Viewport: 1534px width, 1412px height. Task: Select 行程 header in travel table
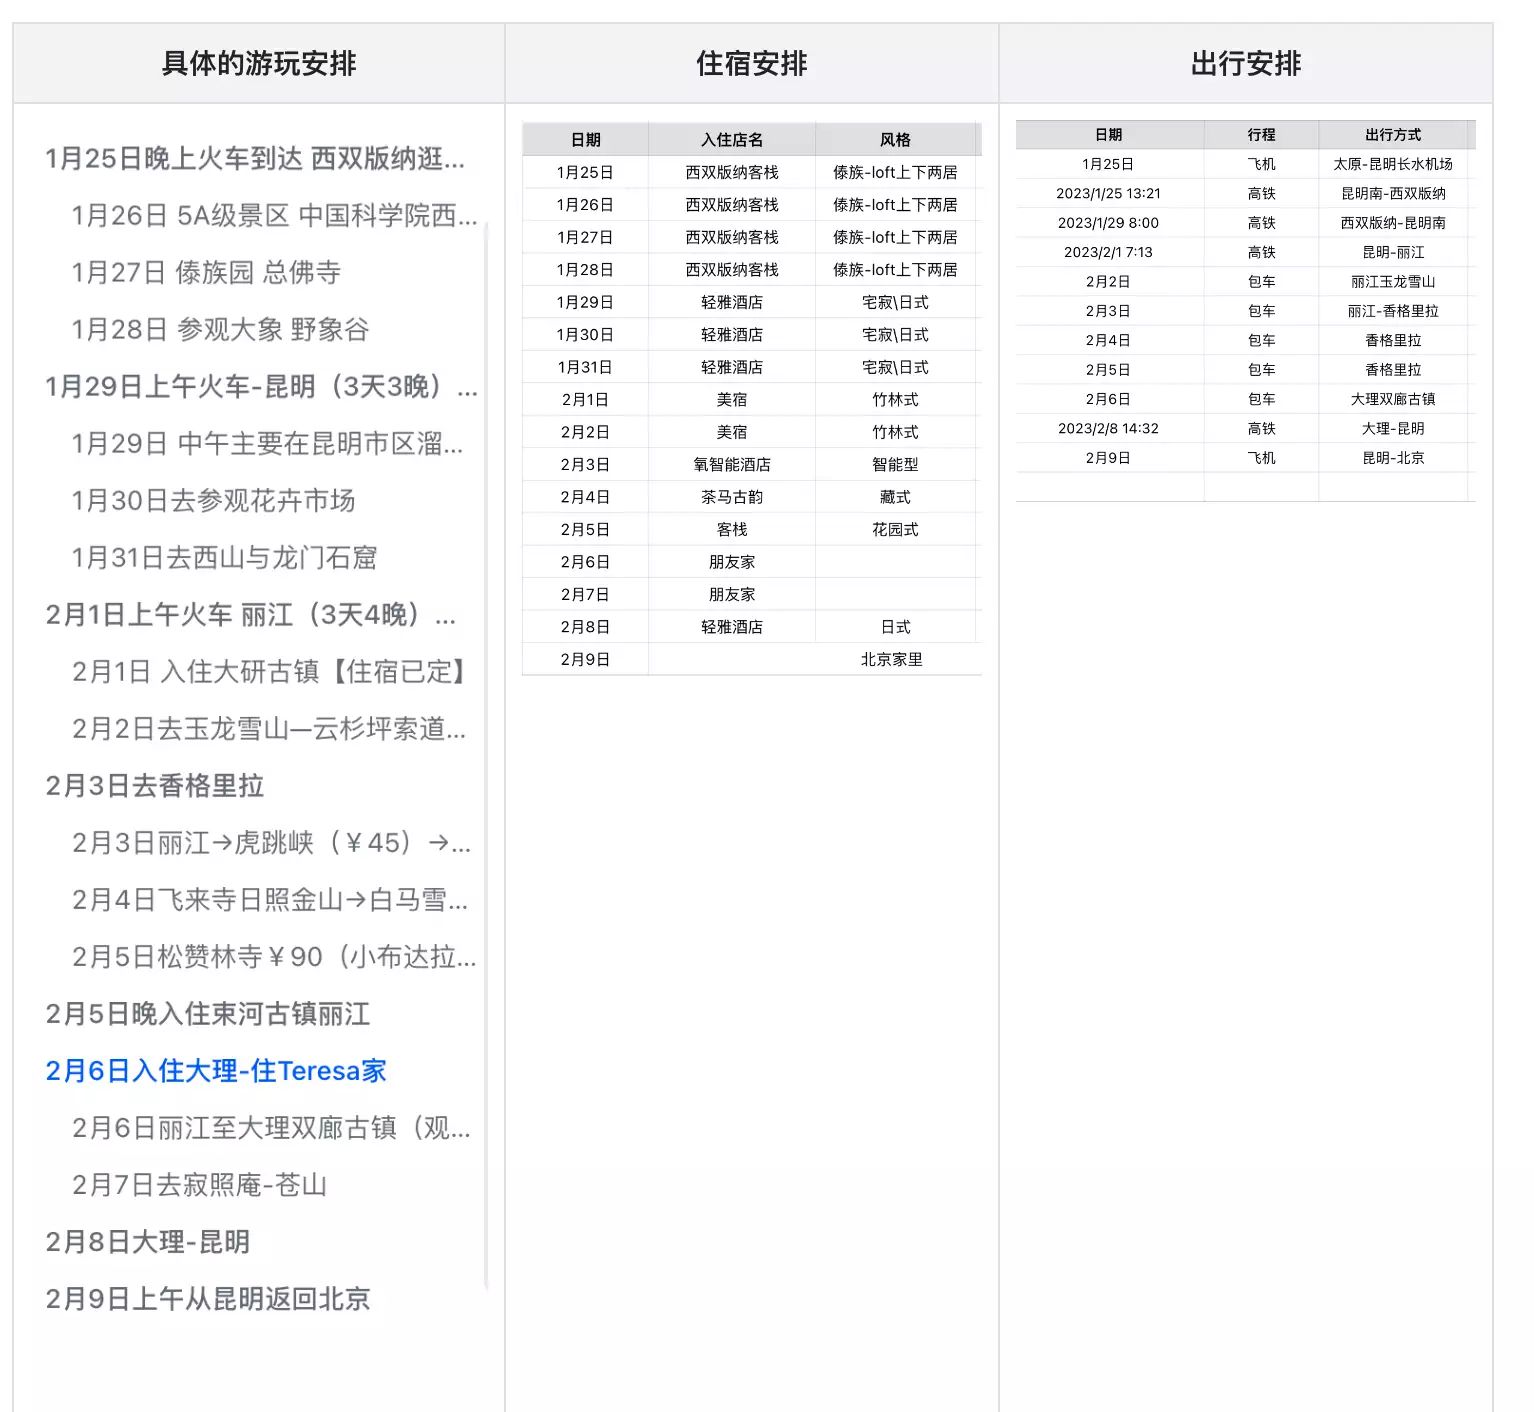click(1261, 135)
